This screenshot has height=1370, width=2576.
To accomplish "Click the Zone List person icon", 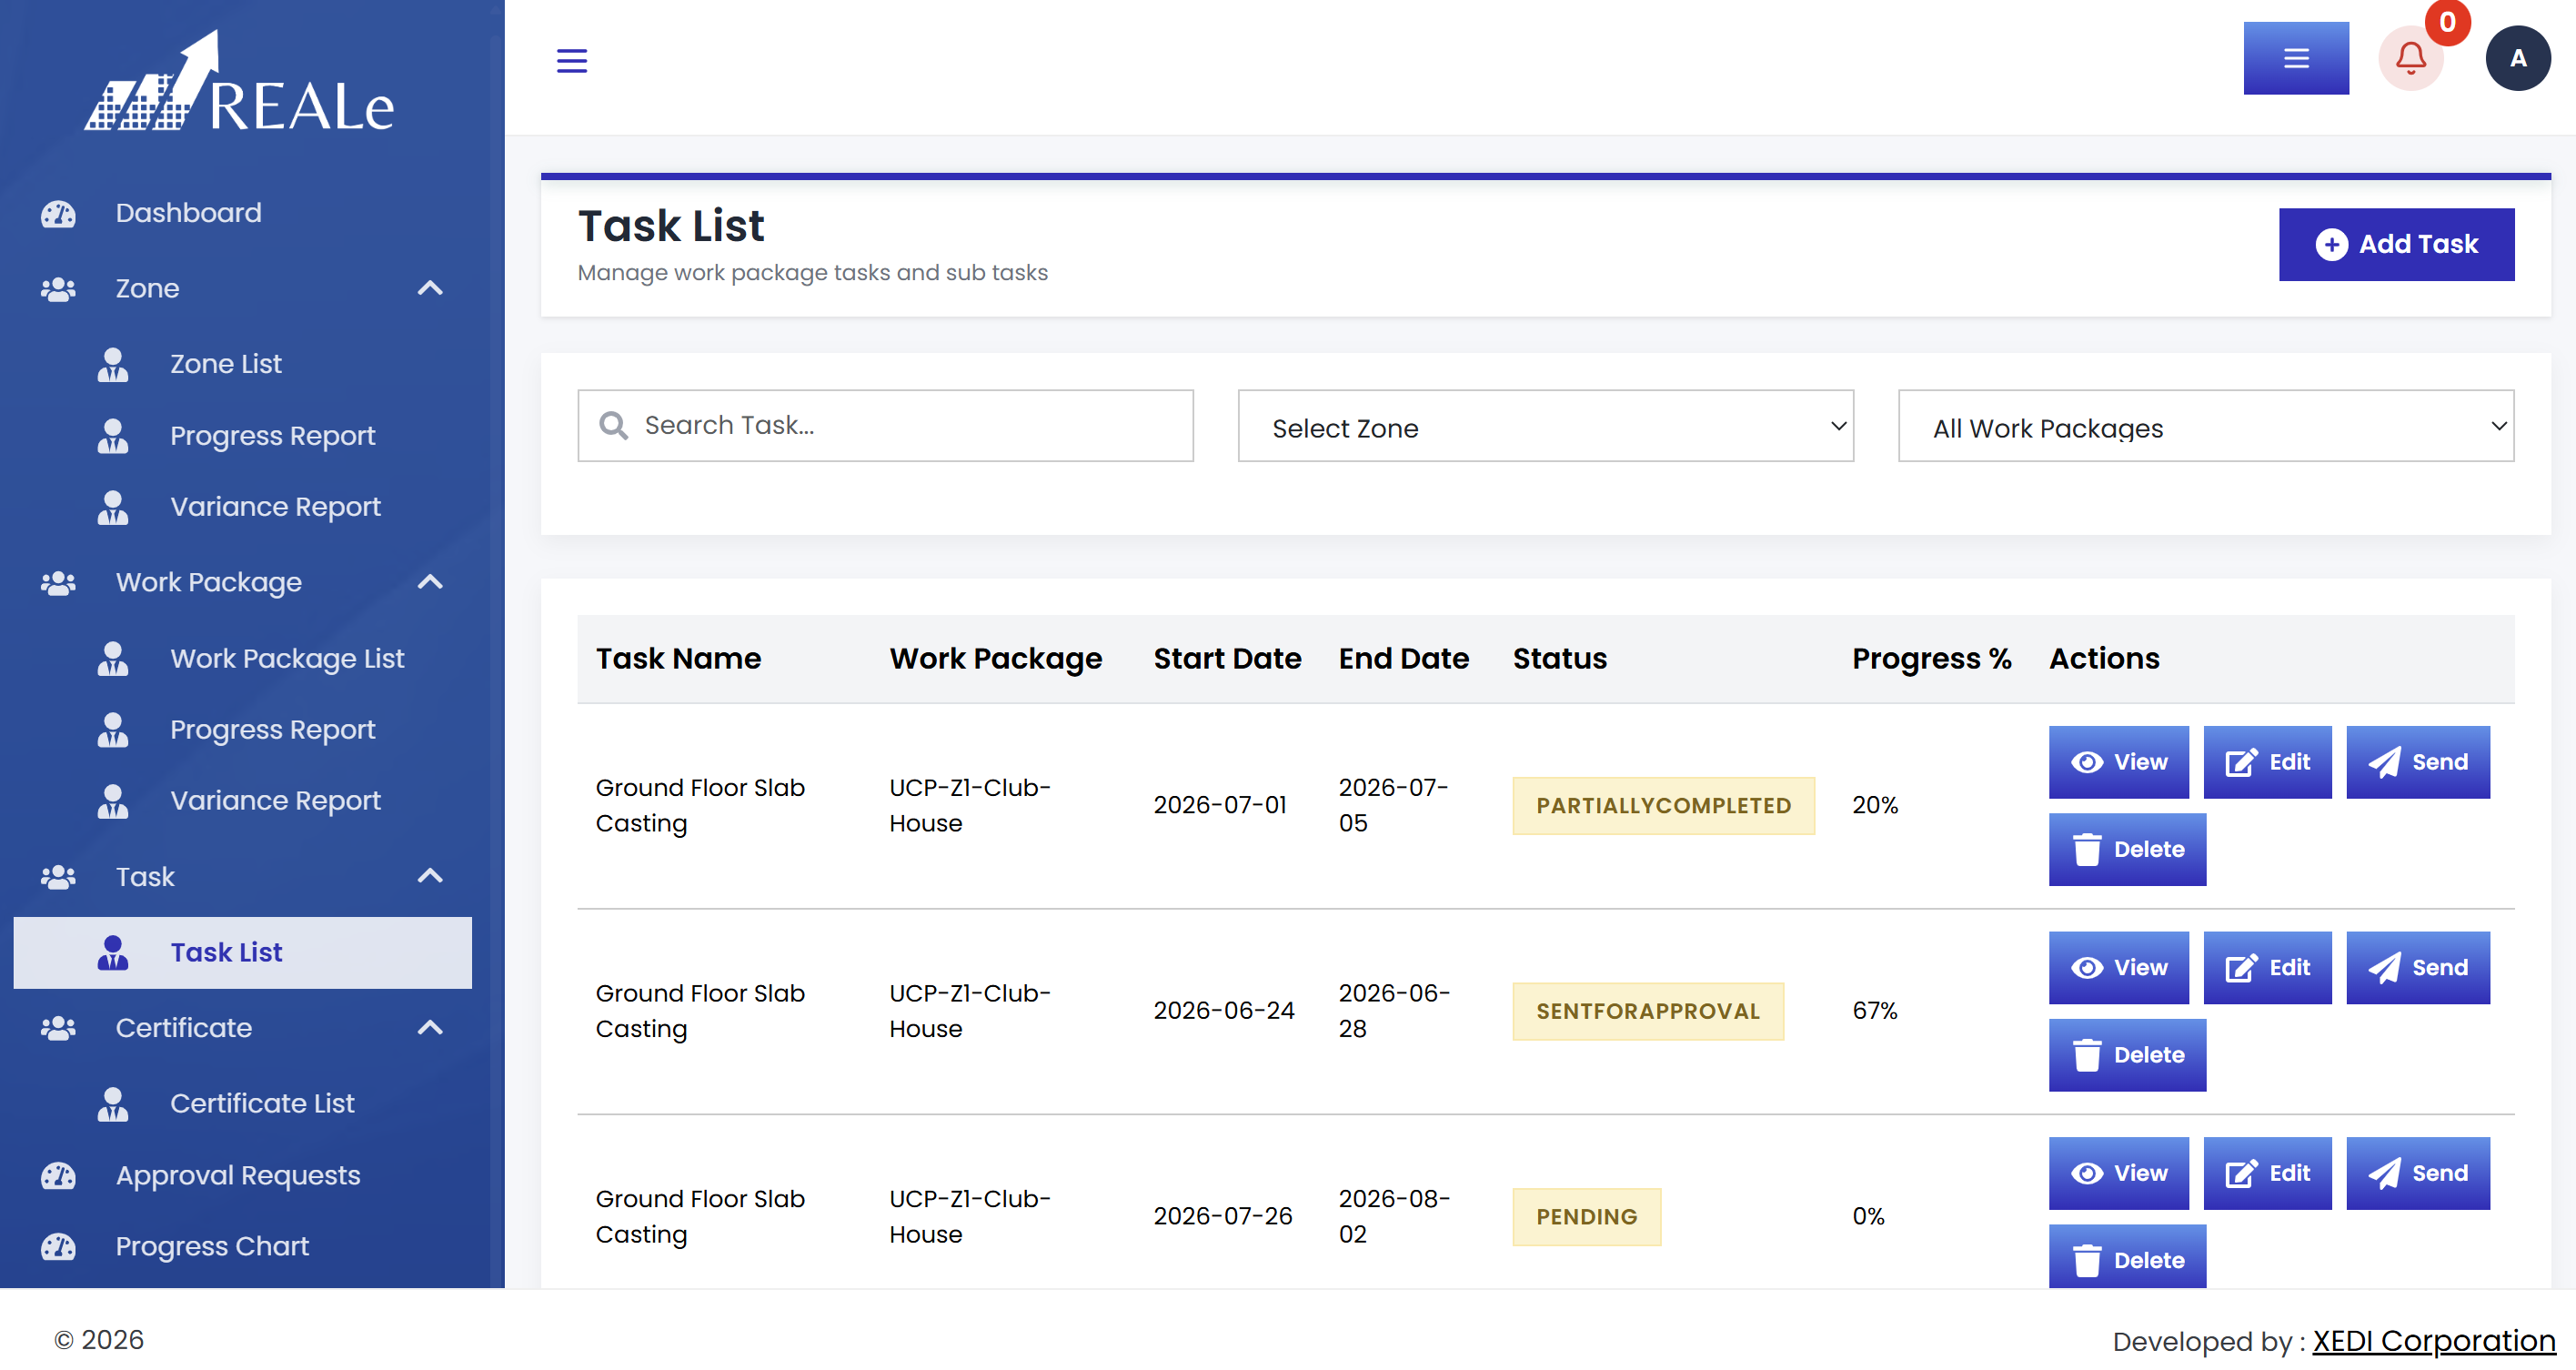I will [113, 364].
